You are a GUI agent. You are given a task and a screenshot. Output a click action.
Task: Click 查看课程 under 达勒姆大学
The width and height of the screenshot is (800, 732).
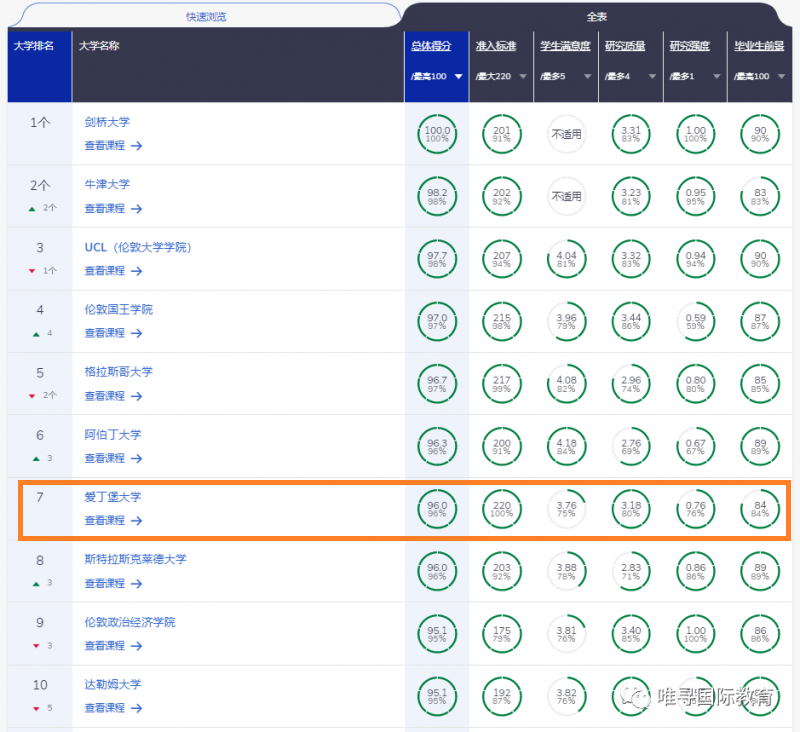point(113,708)
